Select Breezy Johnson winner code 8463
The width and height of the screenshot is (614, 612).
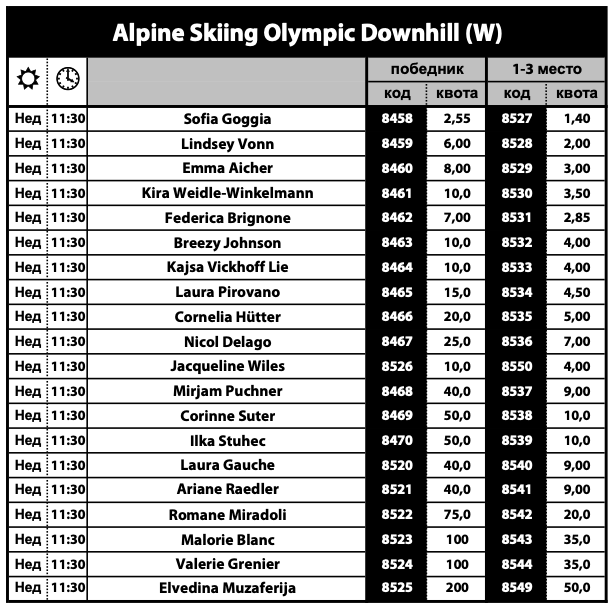tap(397, 243)
